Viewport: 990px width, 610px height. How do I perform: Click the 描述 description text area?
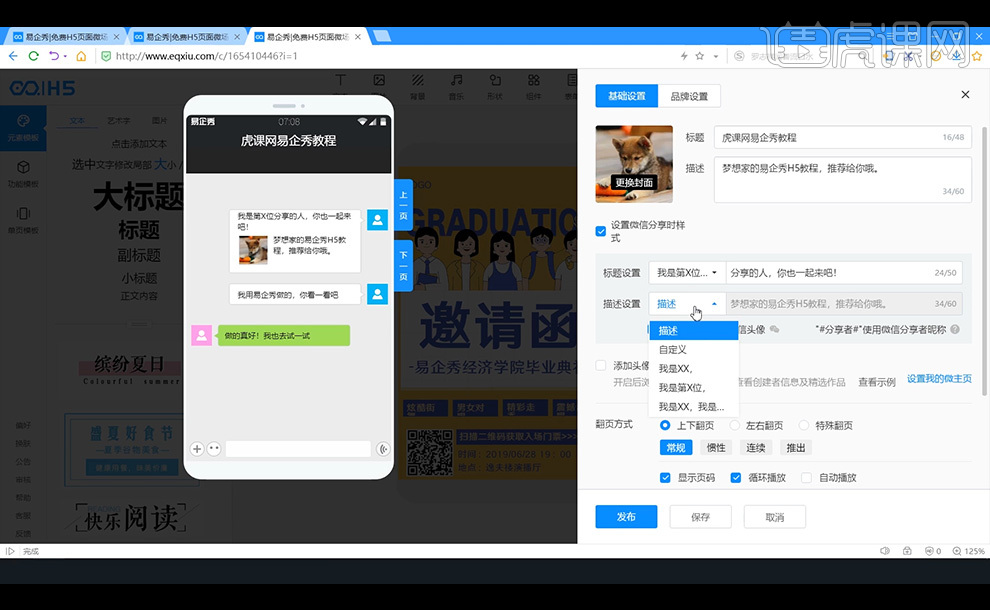843,180
